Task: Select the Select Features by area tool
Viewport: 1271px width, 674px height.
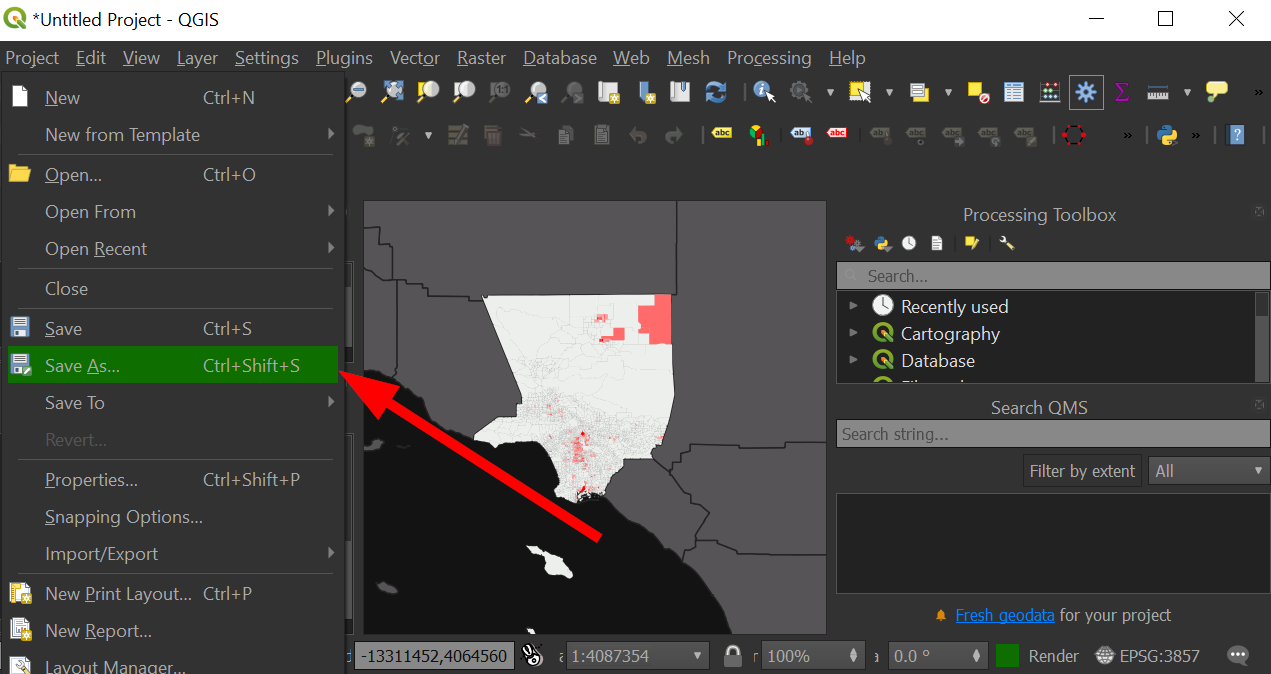Action: [860, 92]
